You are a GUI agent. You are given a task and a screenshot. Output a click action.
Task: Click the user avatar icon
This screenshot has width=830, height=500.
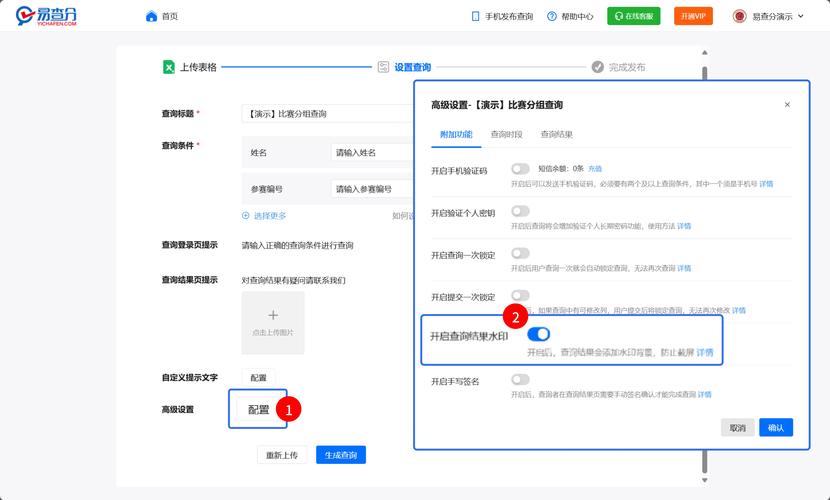pos(739,16)
